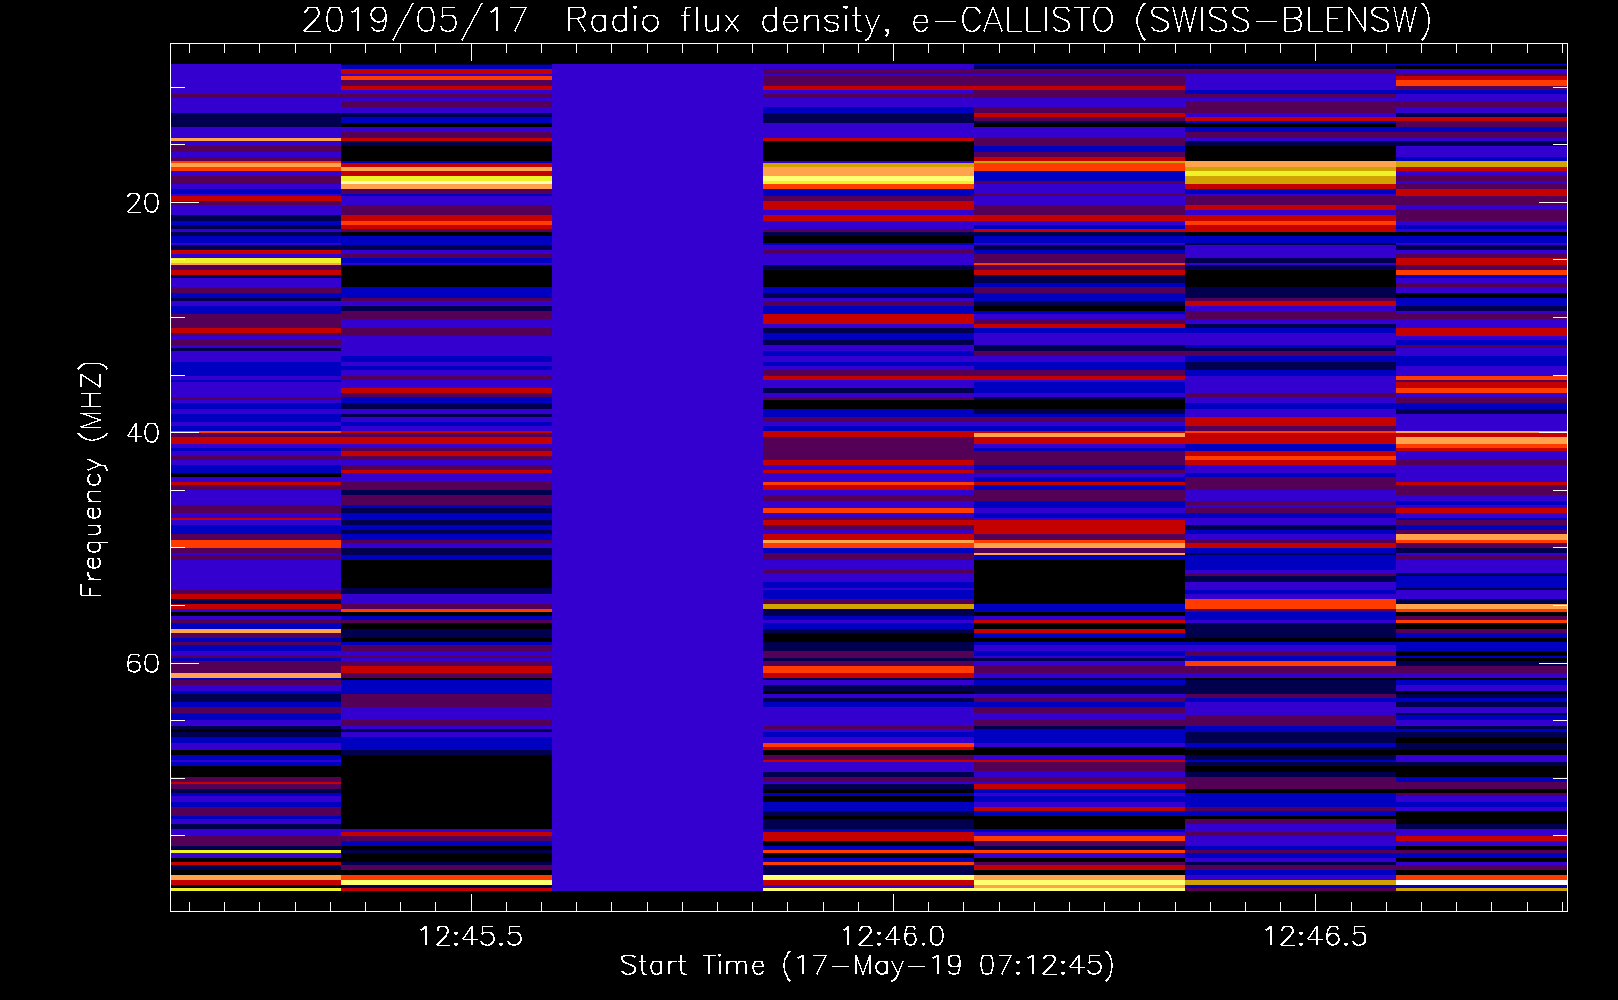Click the y-axis tick label '40'
This screenshot has height=1000, width=1618.
pyautogui.click(x=142, y=433)
